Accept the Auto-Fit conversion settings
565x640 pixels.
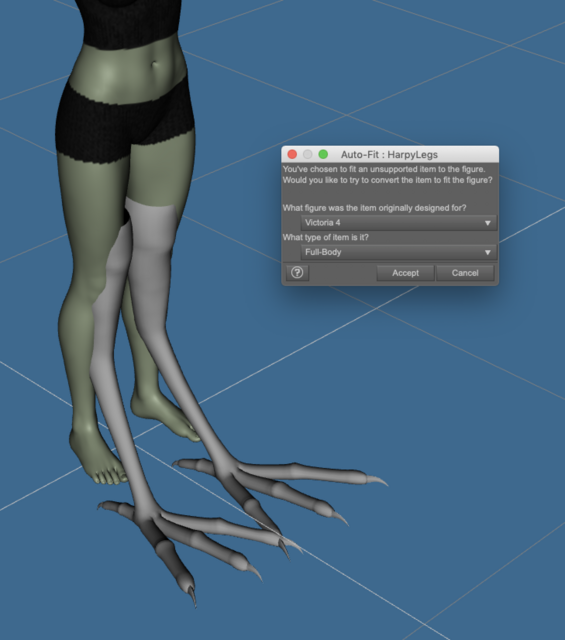405,273
